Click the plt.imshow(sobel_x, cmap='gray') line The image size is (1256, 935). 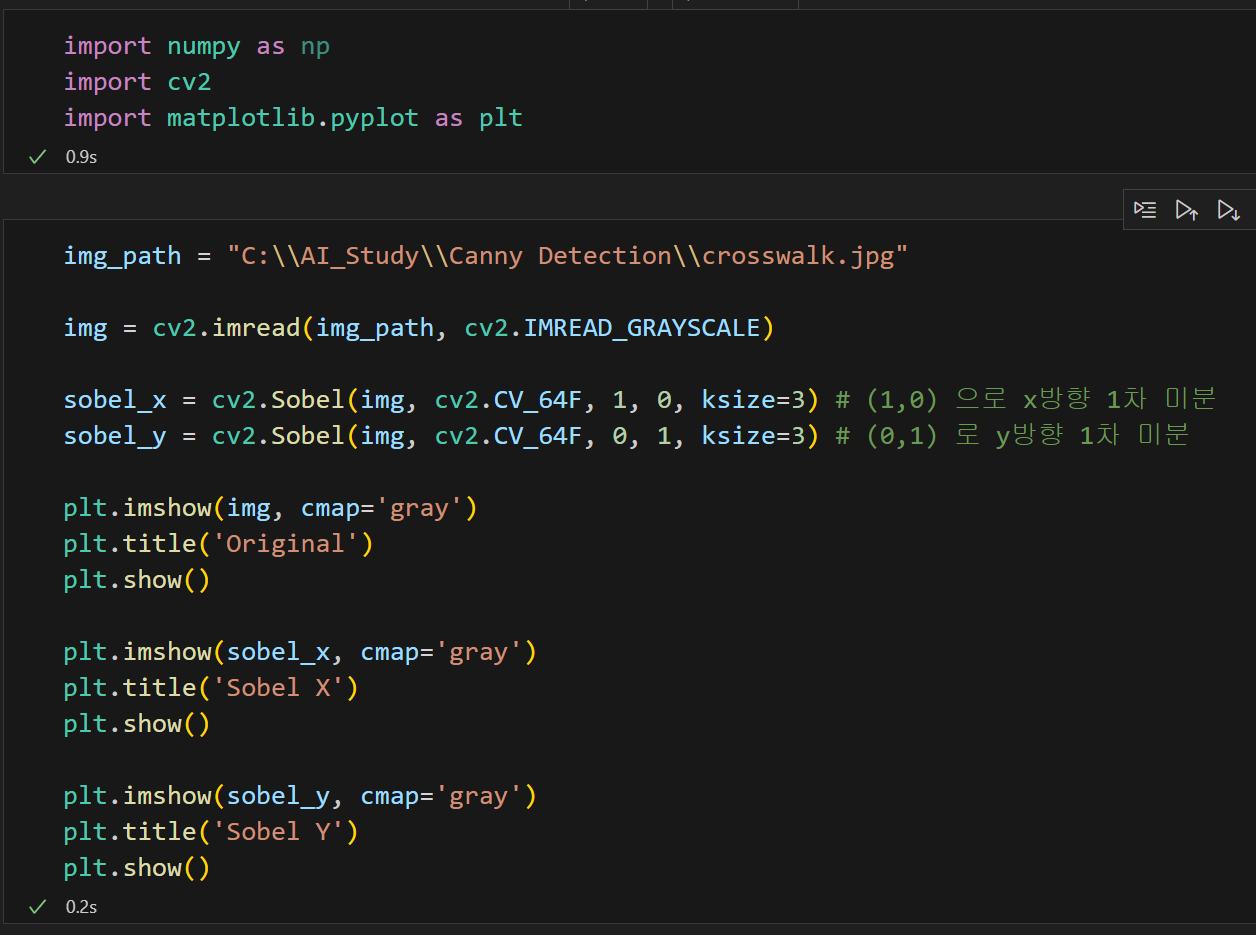pos(300,652)
